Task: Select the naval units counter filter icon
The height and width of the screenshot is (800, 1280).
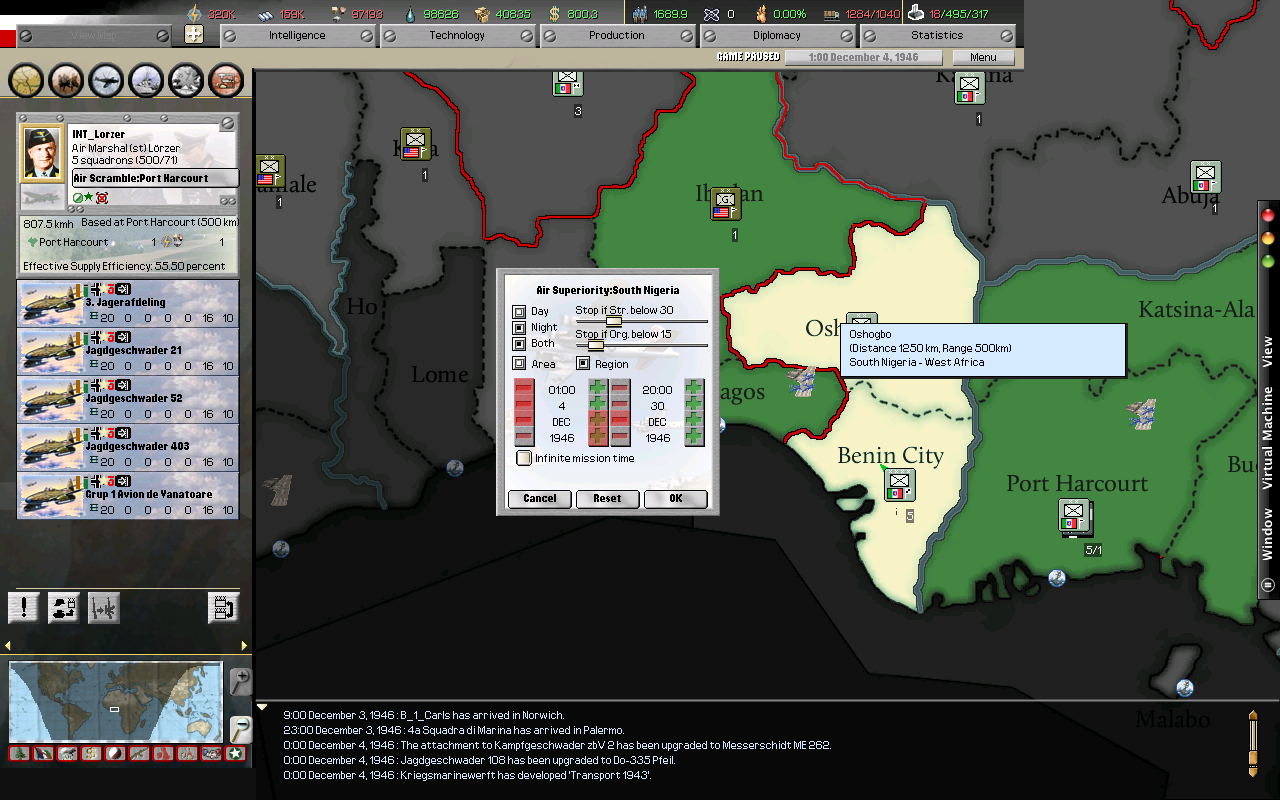Action: (146, 80)
